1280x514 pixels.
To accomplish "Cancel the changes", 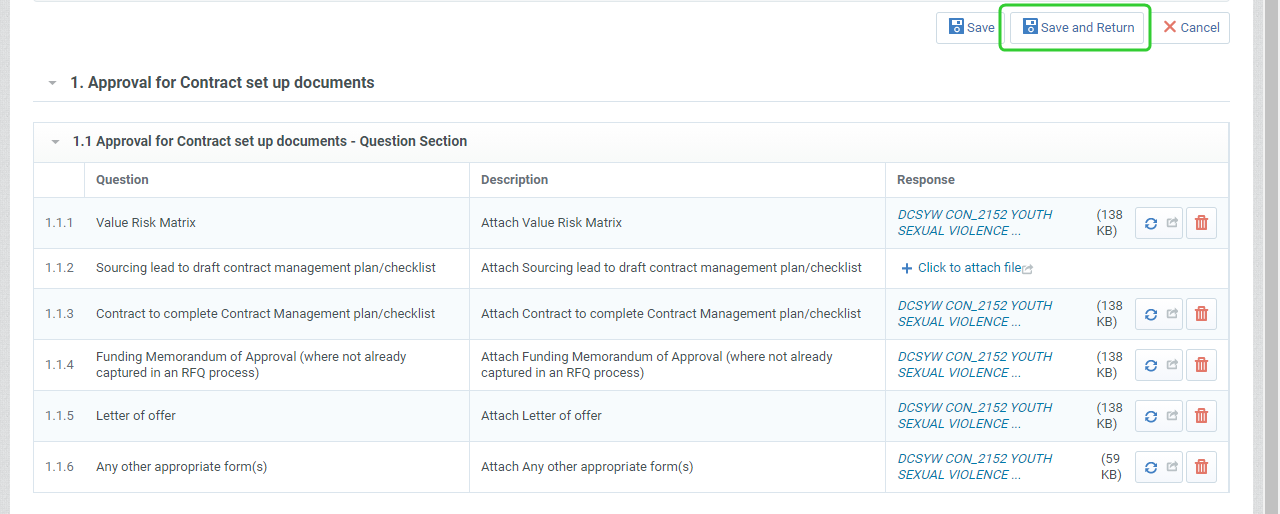I will [1191, 28].
